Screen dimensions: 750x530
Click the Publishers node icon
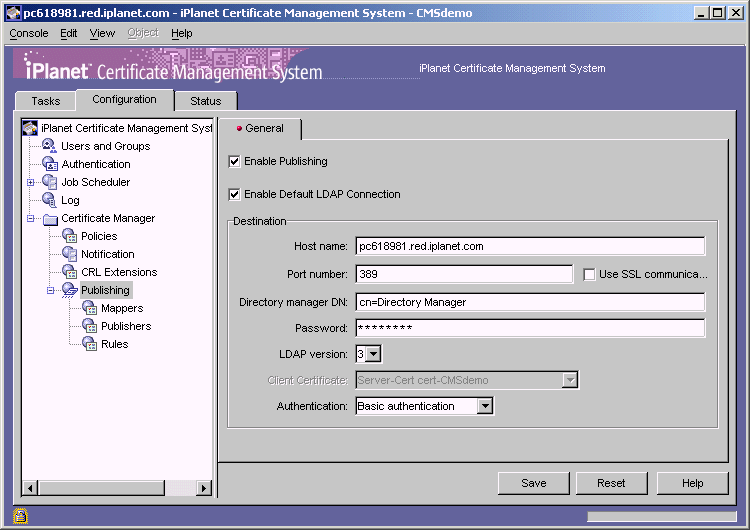(89, 326)
